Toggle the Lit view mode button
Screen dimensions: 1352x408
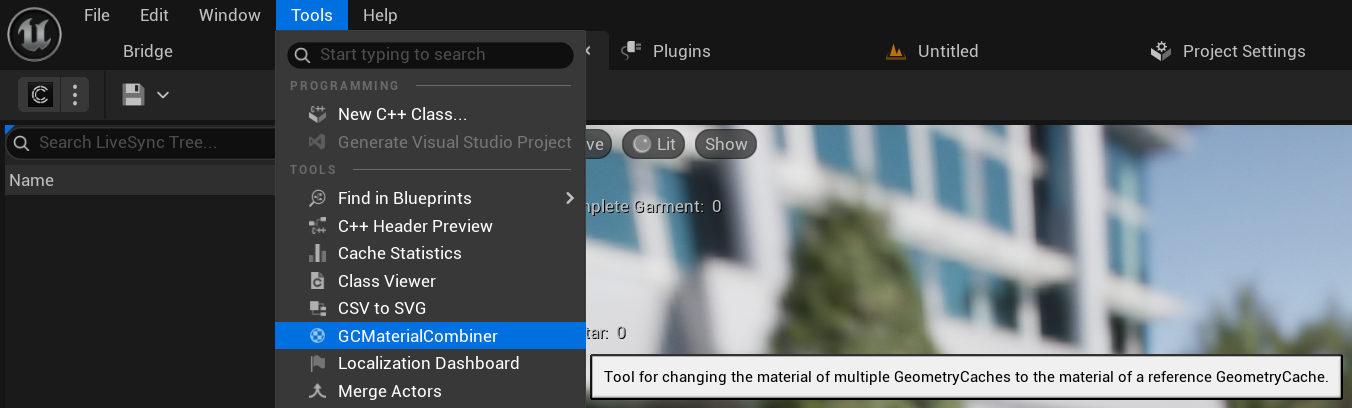click(655, 144)
